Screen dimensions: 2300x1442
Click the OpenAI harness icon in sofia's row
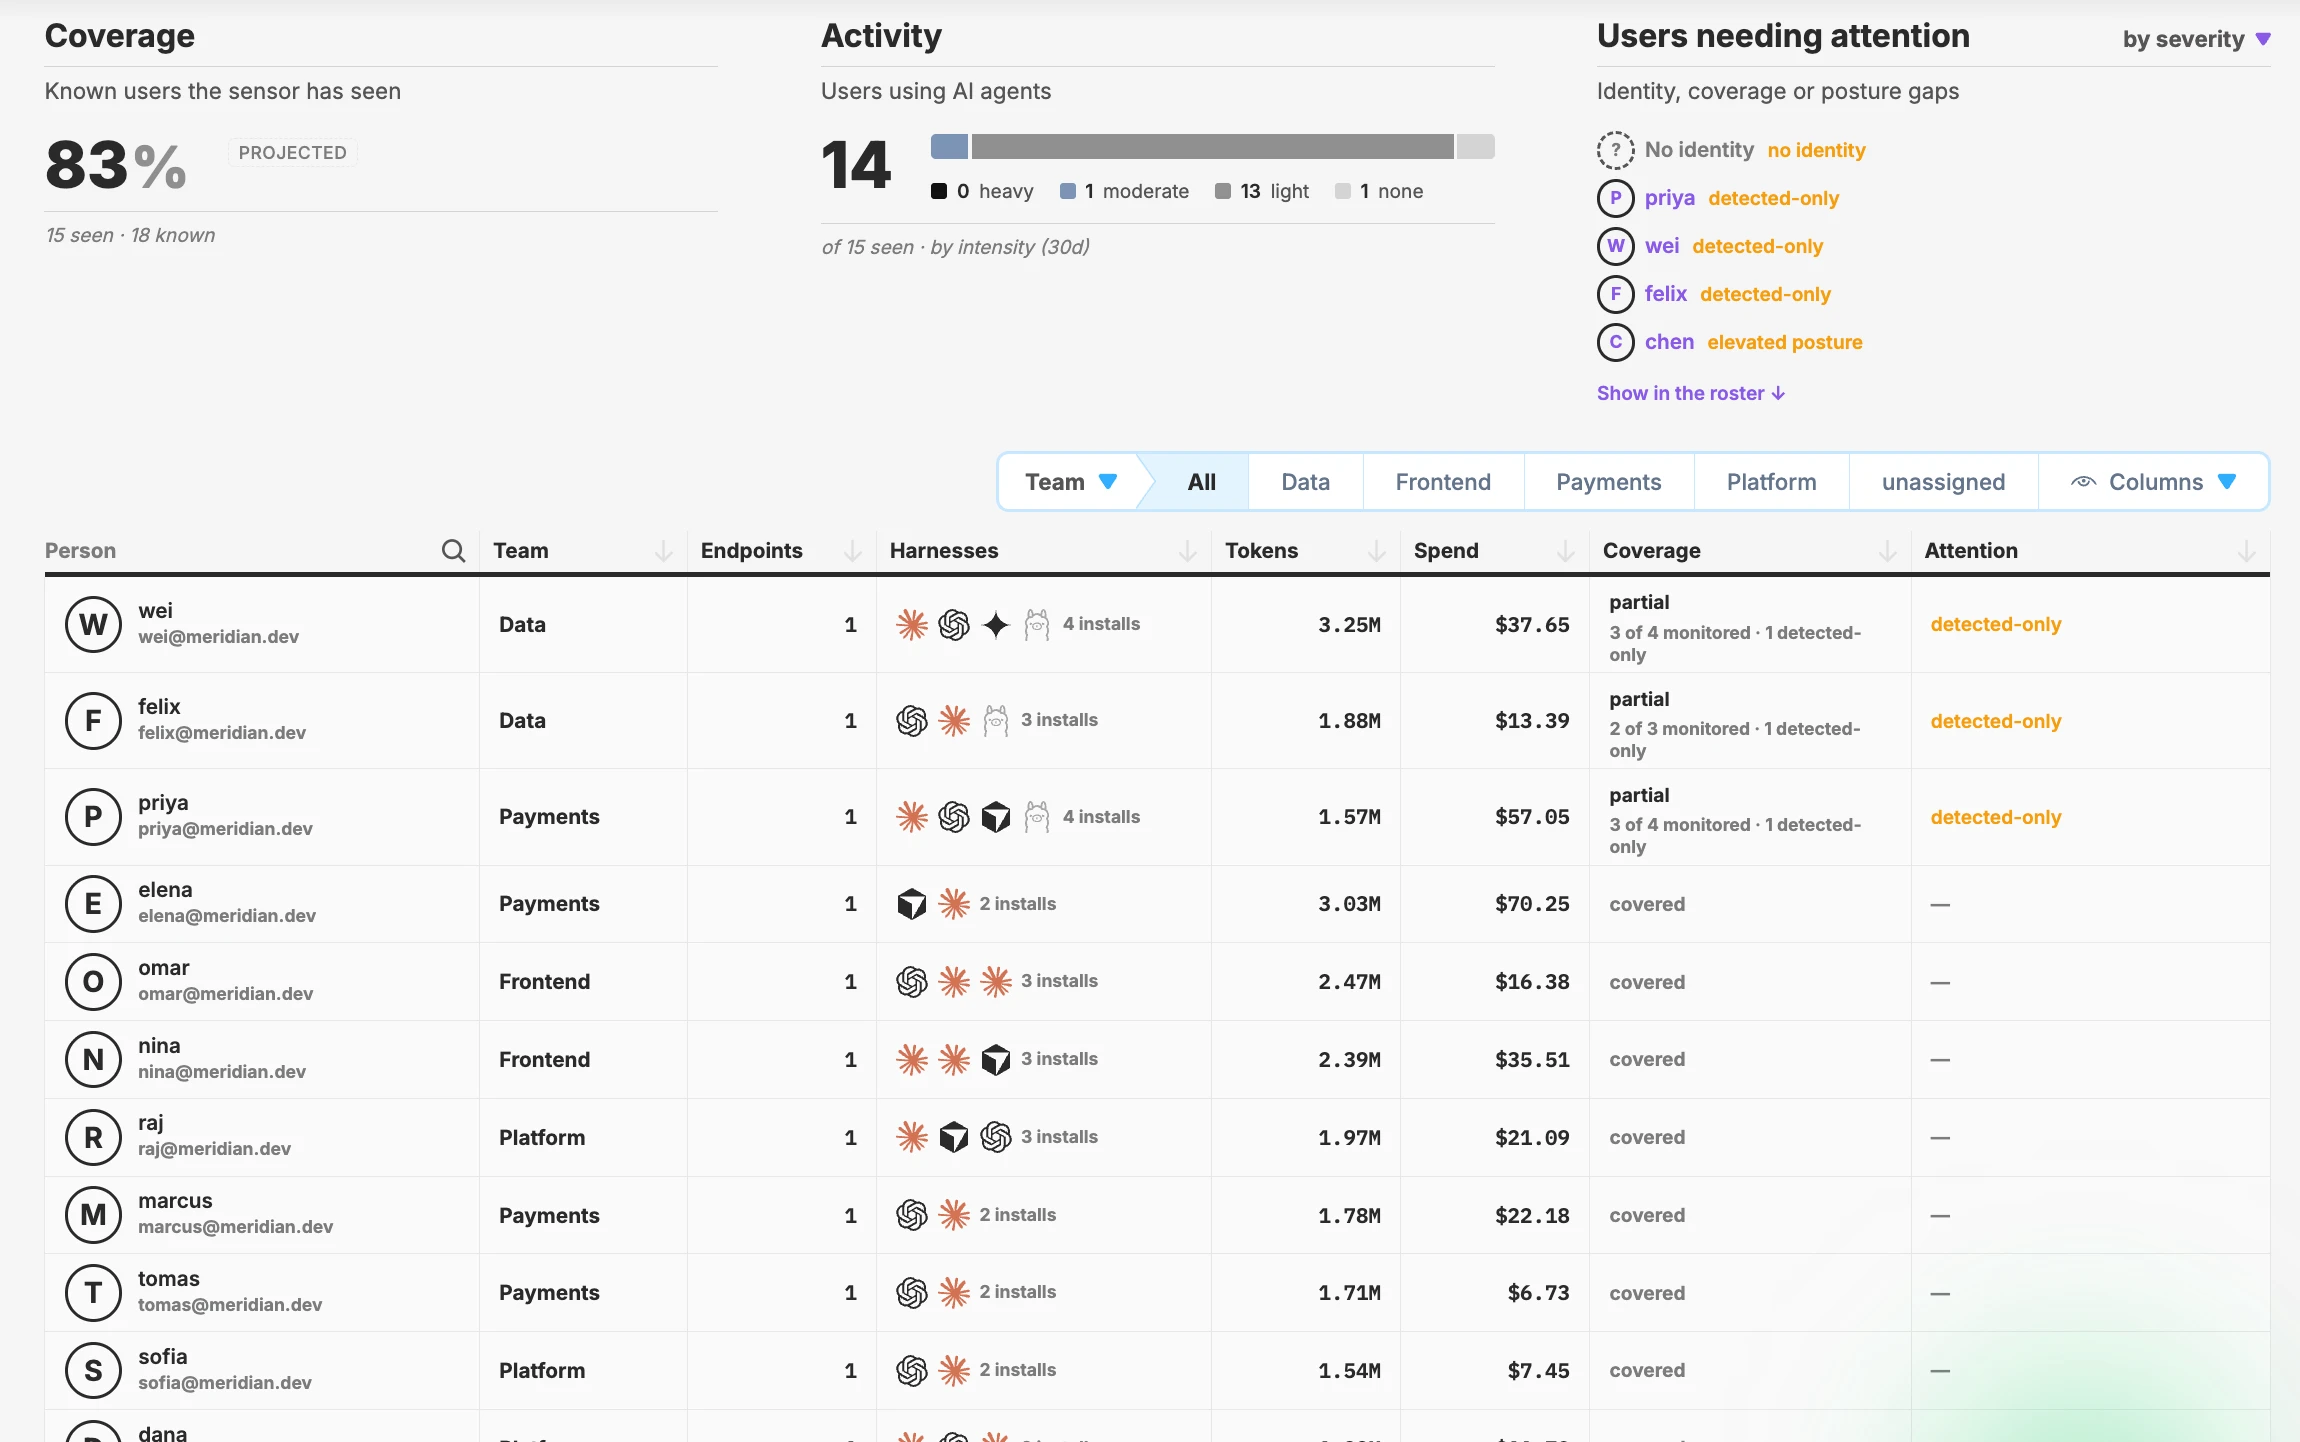tap(912, 1370)
